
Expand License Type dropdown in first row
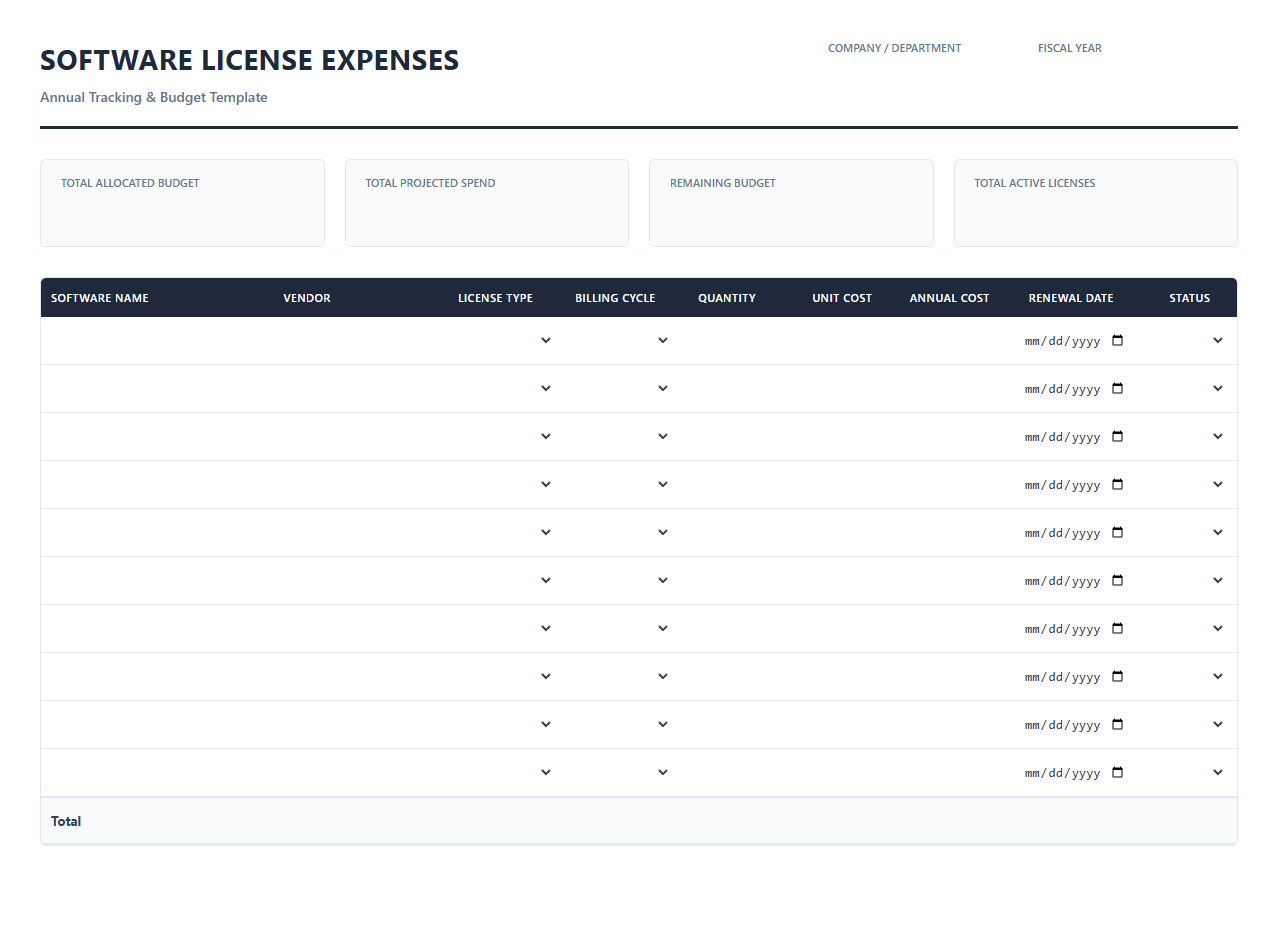pyautogui.click(x=505, y=340)
